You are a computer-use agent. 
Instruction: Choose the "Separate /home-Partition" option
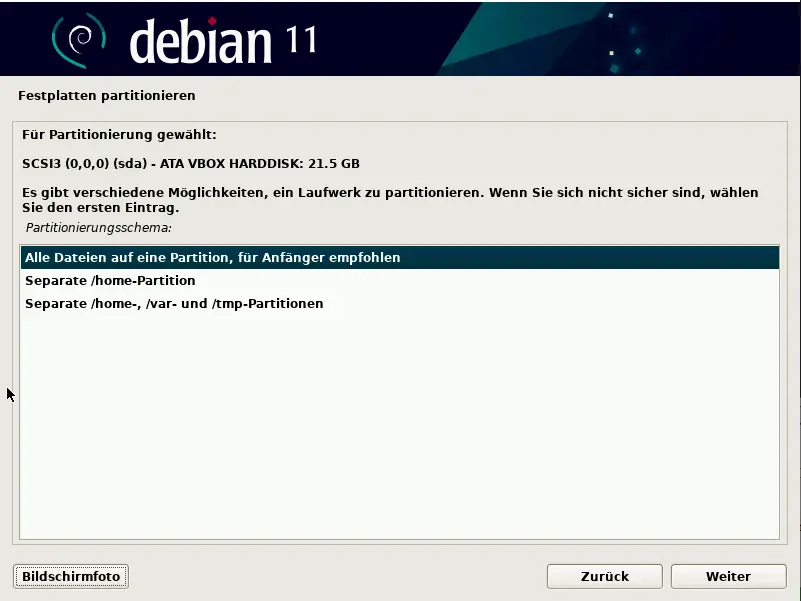(110, 281)
